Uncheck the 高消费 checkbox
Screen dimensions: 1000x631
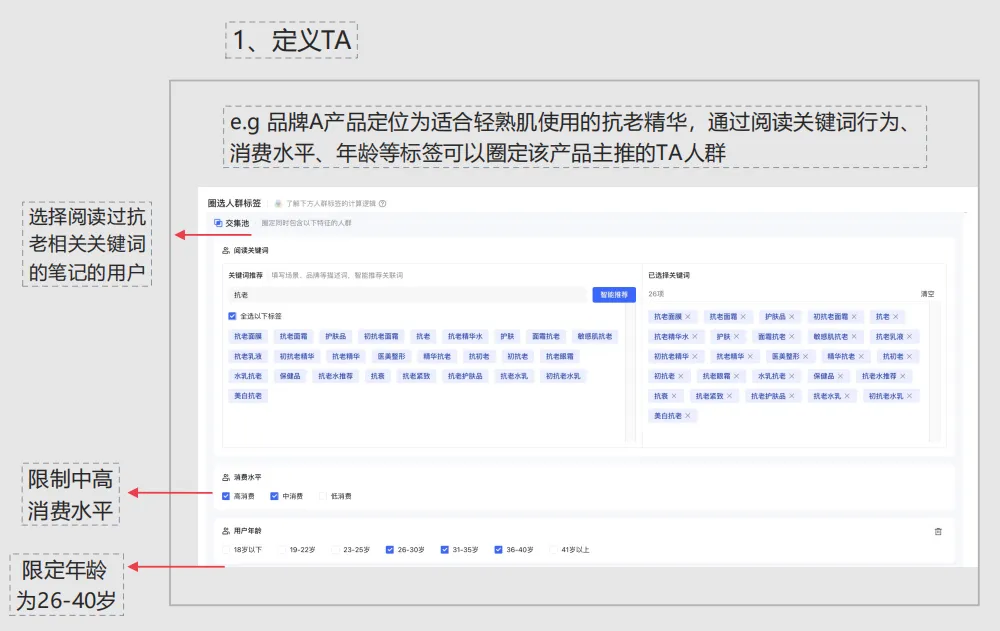226,493
